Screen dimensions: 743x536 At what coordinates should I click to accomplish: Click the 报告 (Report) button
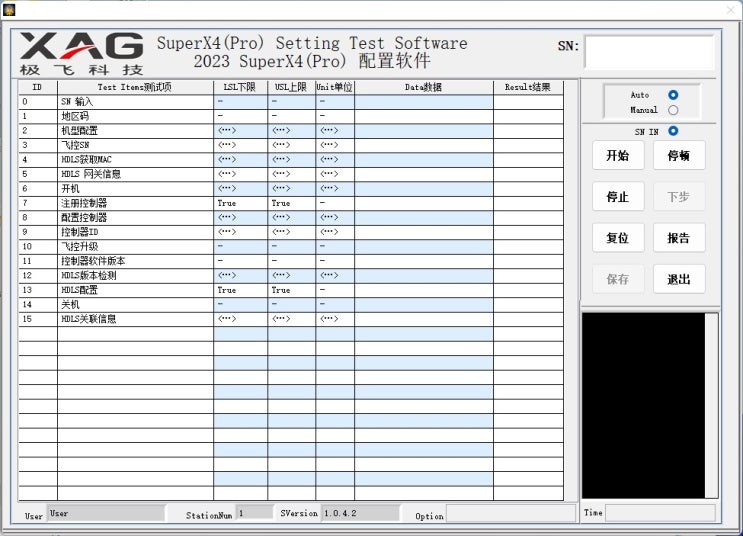pyautogui.click(x=679, y=237)
